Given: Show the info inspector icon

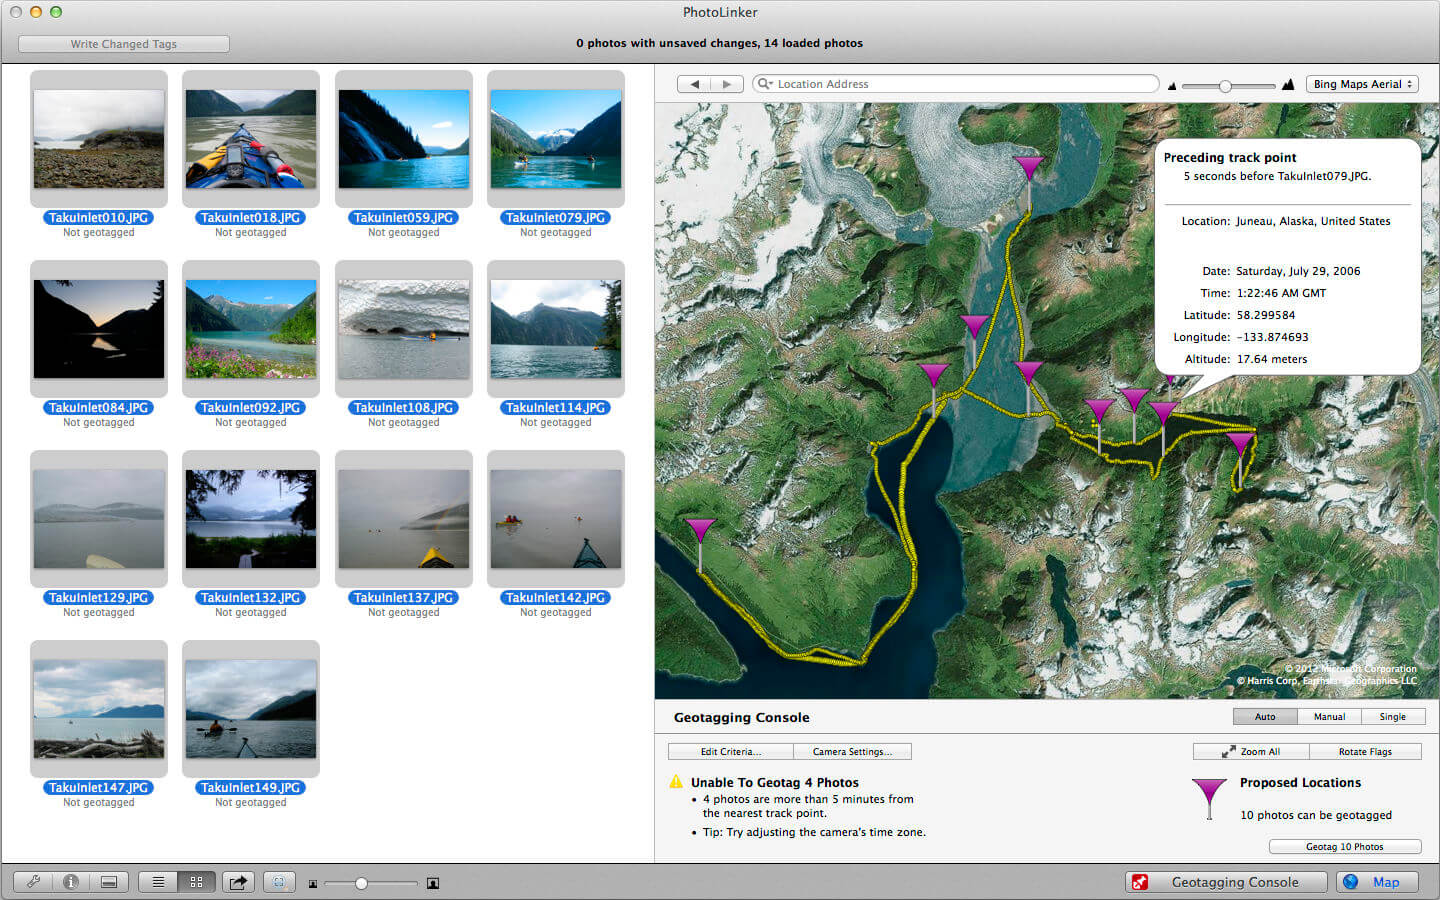Looking at the screenshot, I should pyautogui.click(x=71, y=882).
